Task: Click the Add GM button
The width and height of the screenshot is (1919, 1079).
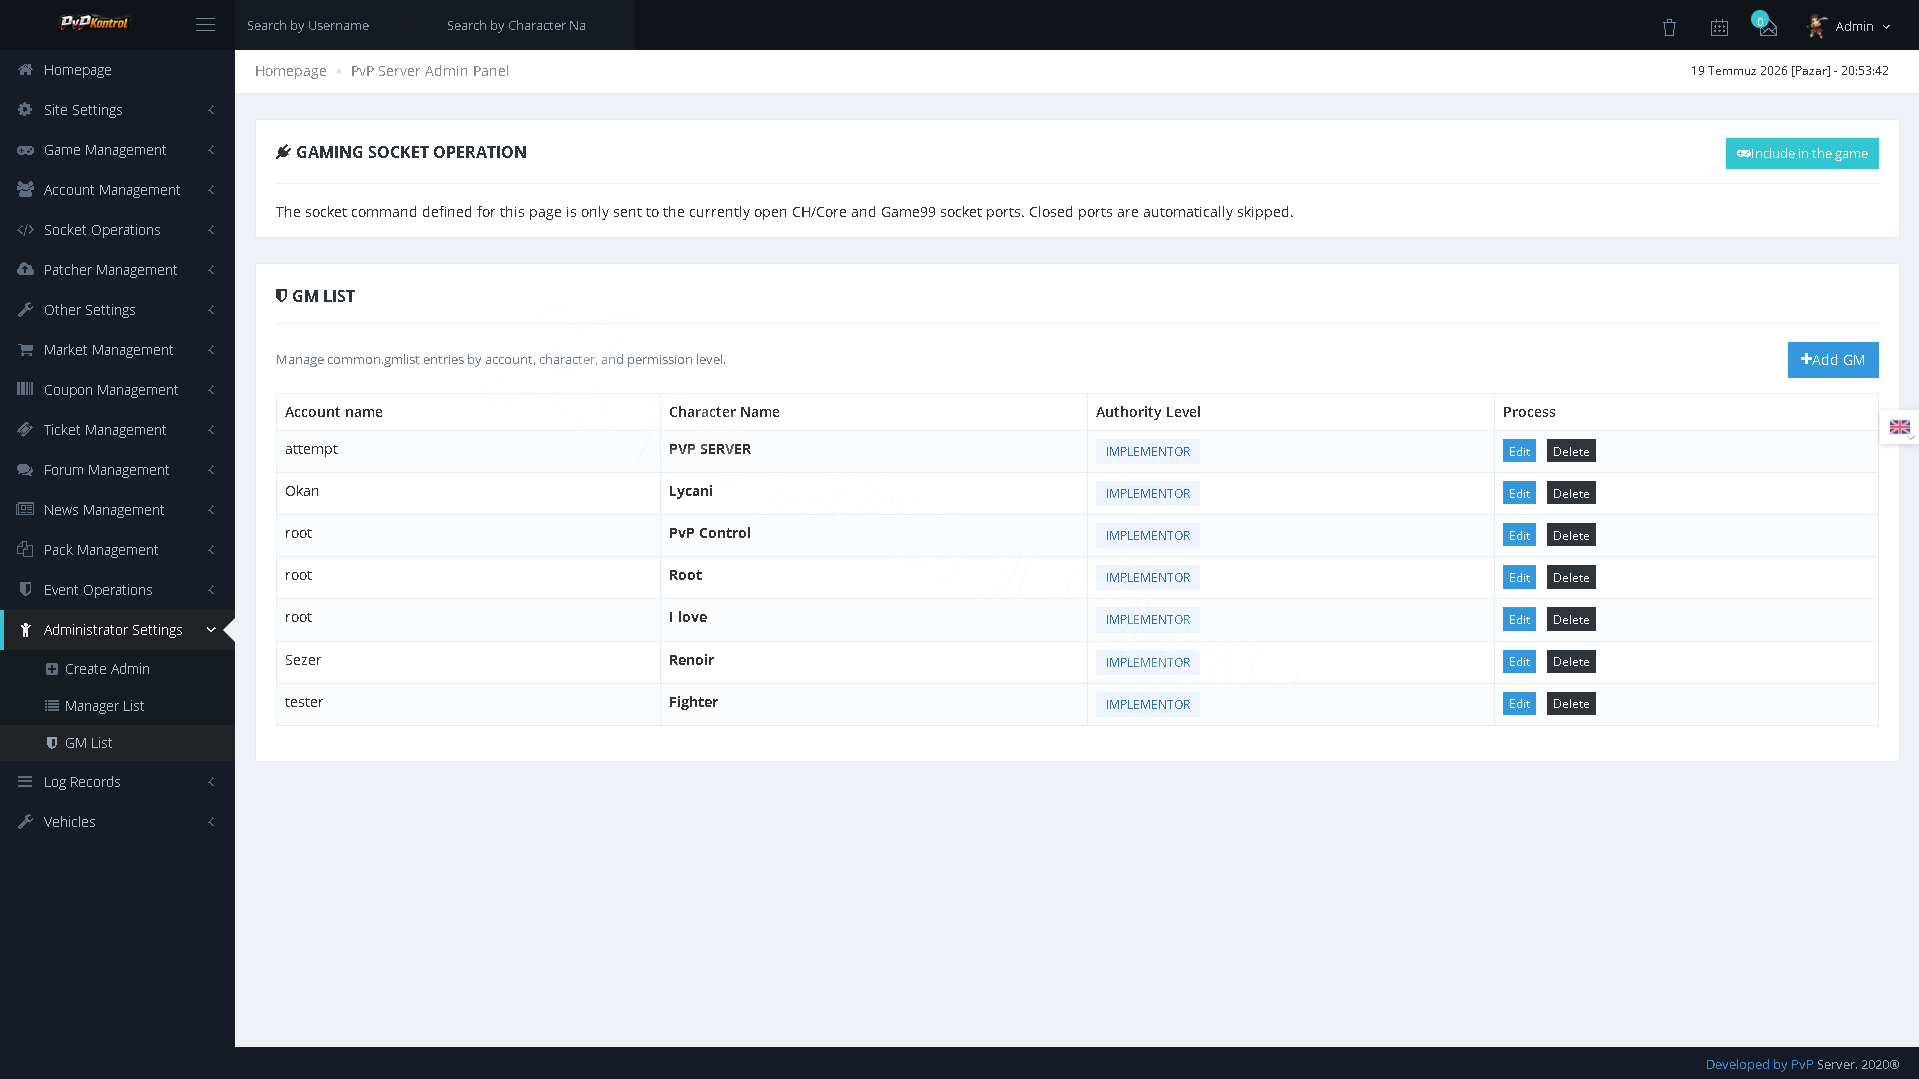Action: pos(1833,360)
